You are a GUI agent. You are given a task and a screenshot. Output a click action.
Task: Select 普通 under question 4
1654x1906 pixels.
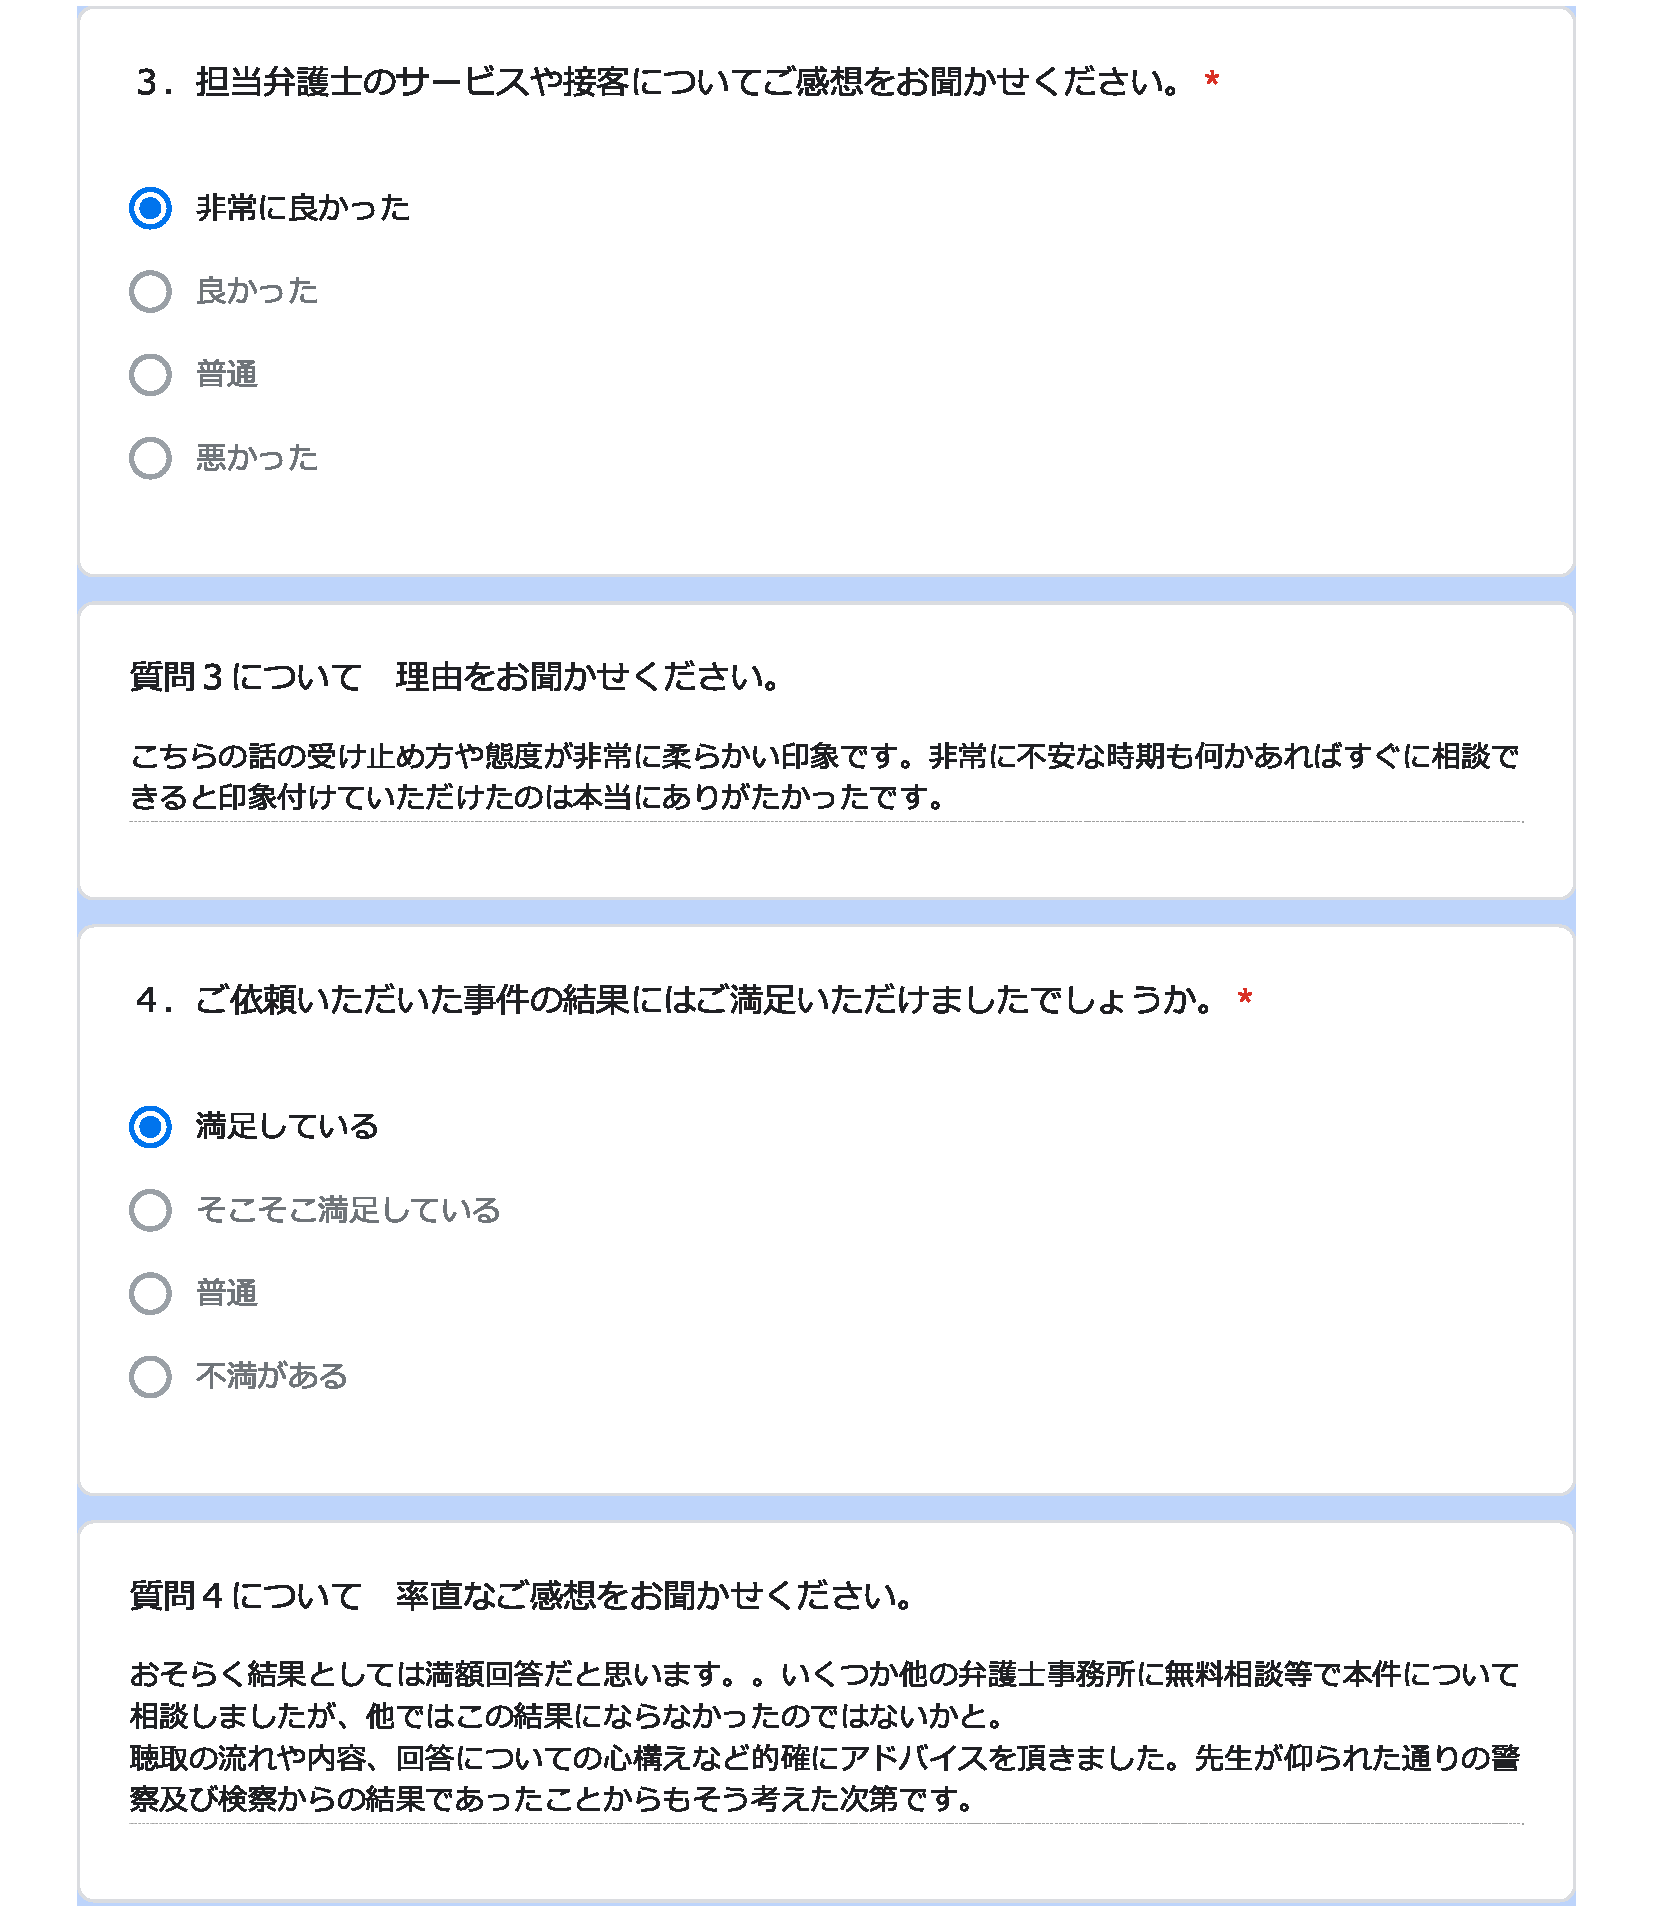[x=150, y=1293]
